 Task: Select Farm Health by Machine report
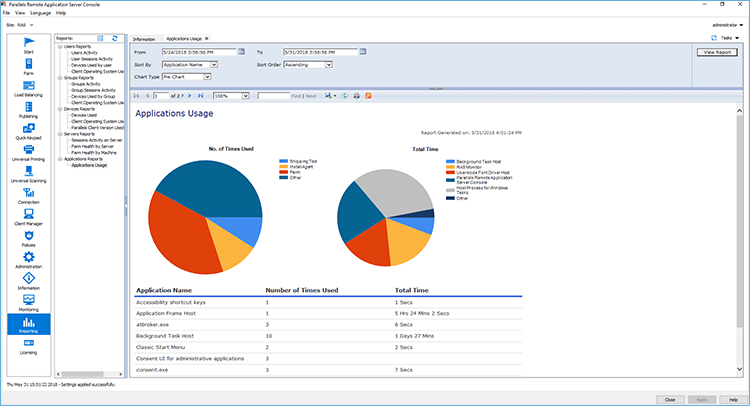pos(94,153)
